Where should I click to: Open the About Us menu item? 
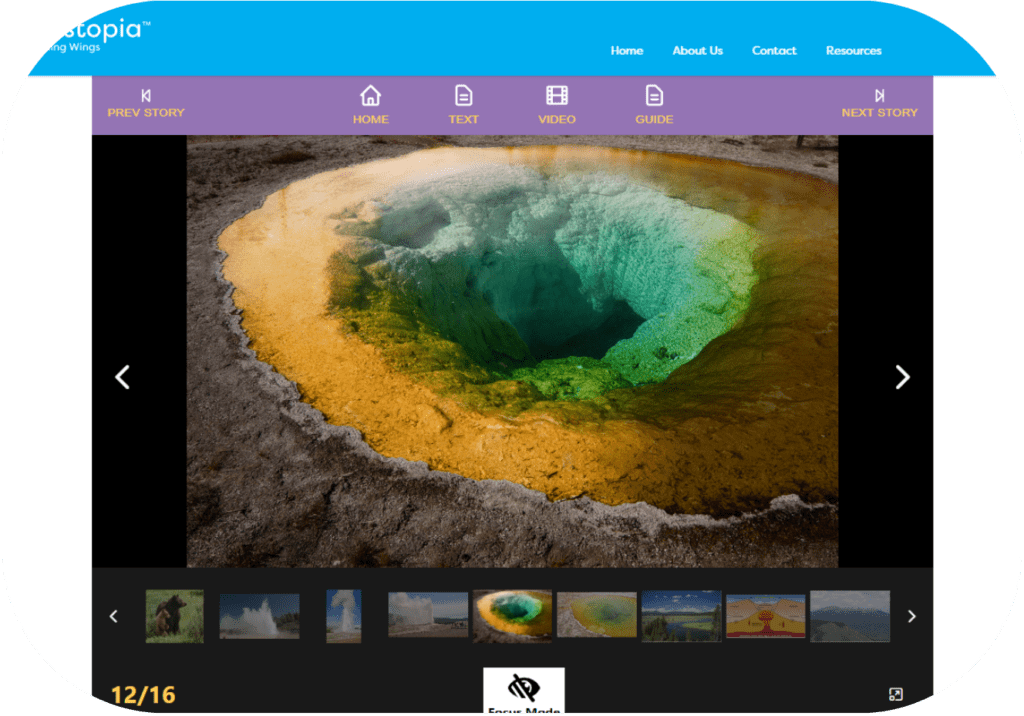(697, 50)
